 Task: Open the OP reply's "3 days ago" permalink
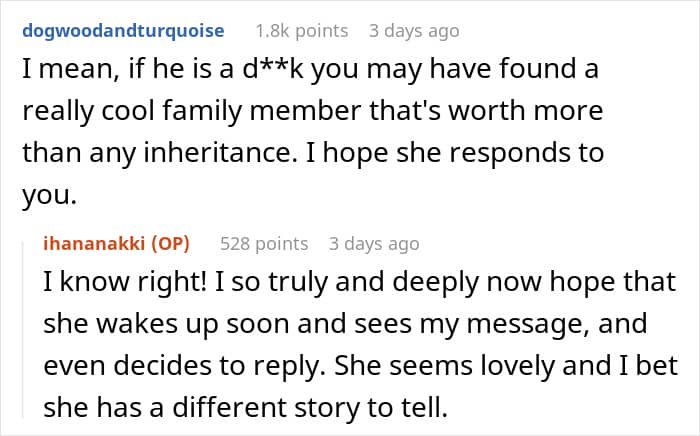click(x=374, y=244)
